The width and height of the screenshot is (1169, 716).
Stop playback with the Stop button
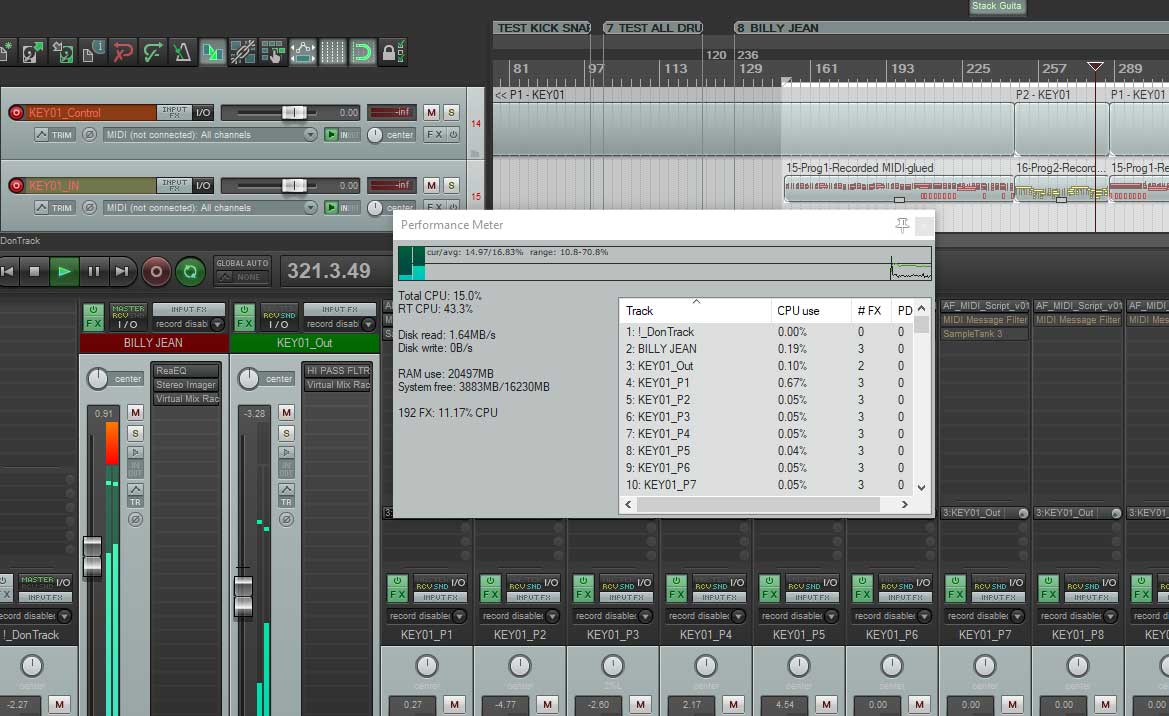click(35, 271)
